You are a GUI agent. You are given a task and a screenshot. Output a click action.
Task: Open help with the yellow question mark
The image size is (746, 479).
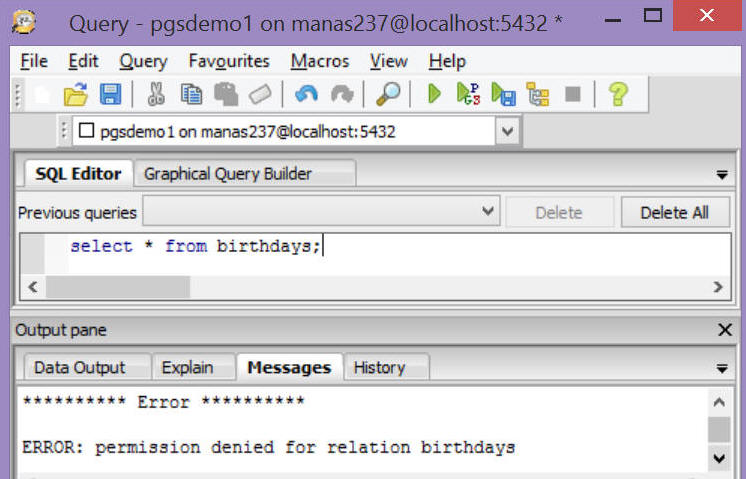click(618, 94)
